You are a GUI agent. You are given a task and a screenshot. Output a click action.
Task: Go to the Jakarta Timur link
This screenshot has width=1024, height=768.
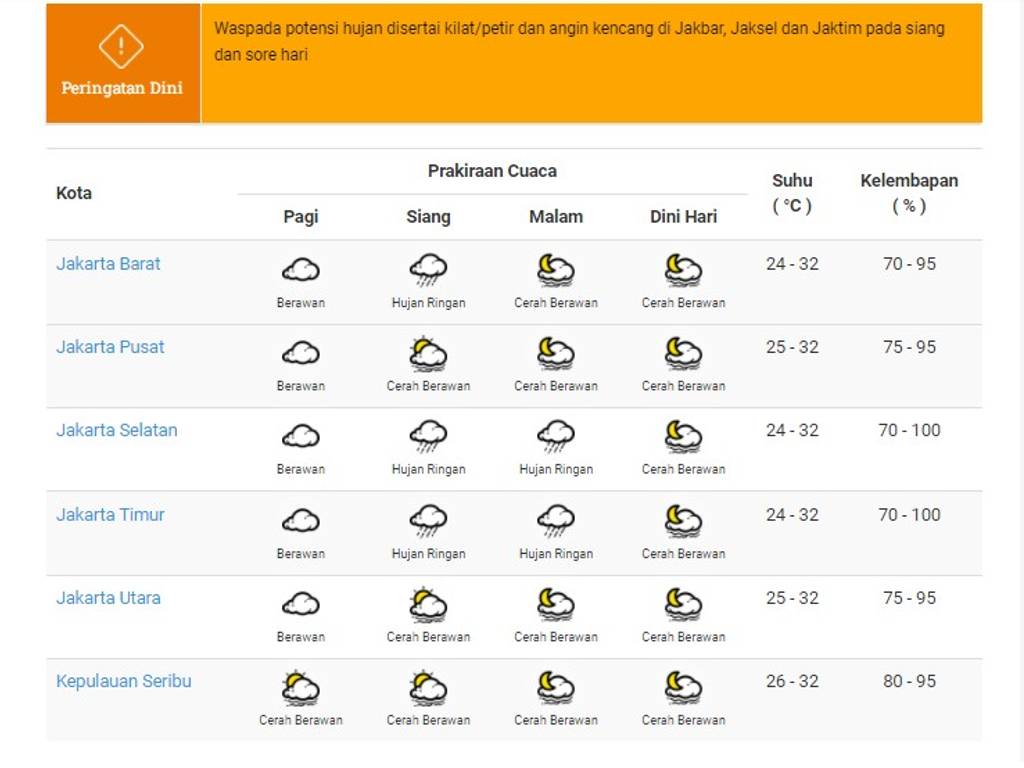tap(110, 515)
